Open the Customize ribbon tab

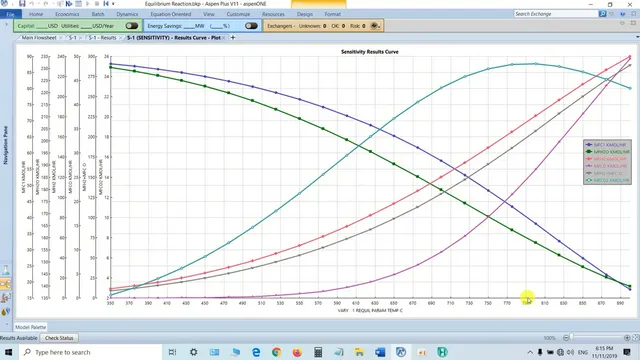click(x=238, y=14)
